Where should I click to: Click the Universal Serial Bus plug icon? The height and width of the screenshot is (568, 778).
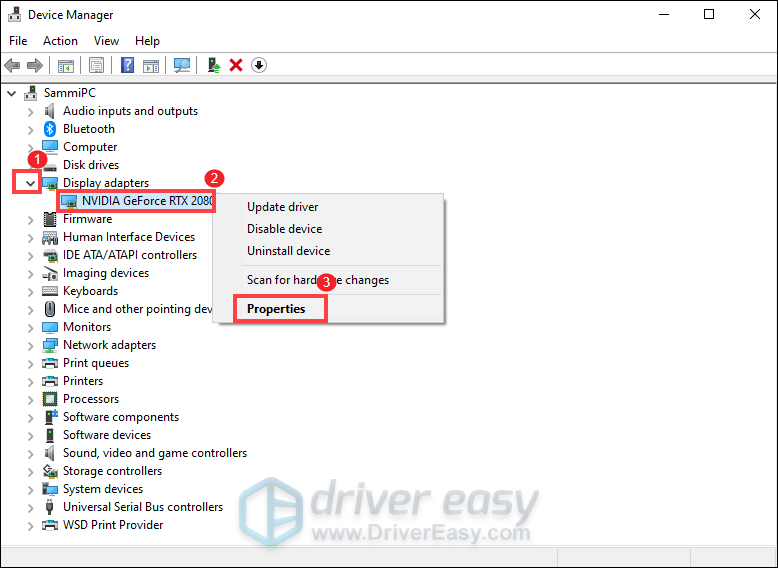click(x=50, y=507)
